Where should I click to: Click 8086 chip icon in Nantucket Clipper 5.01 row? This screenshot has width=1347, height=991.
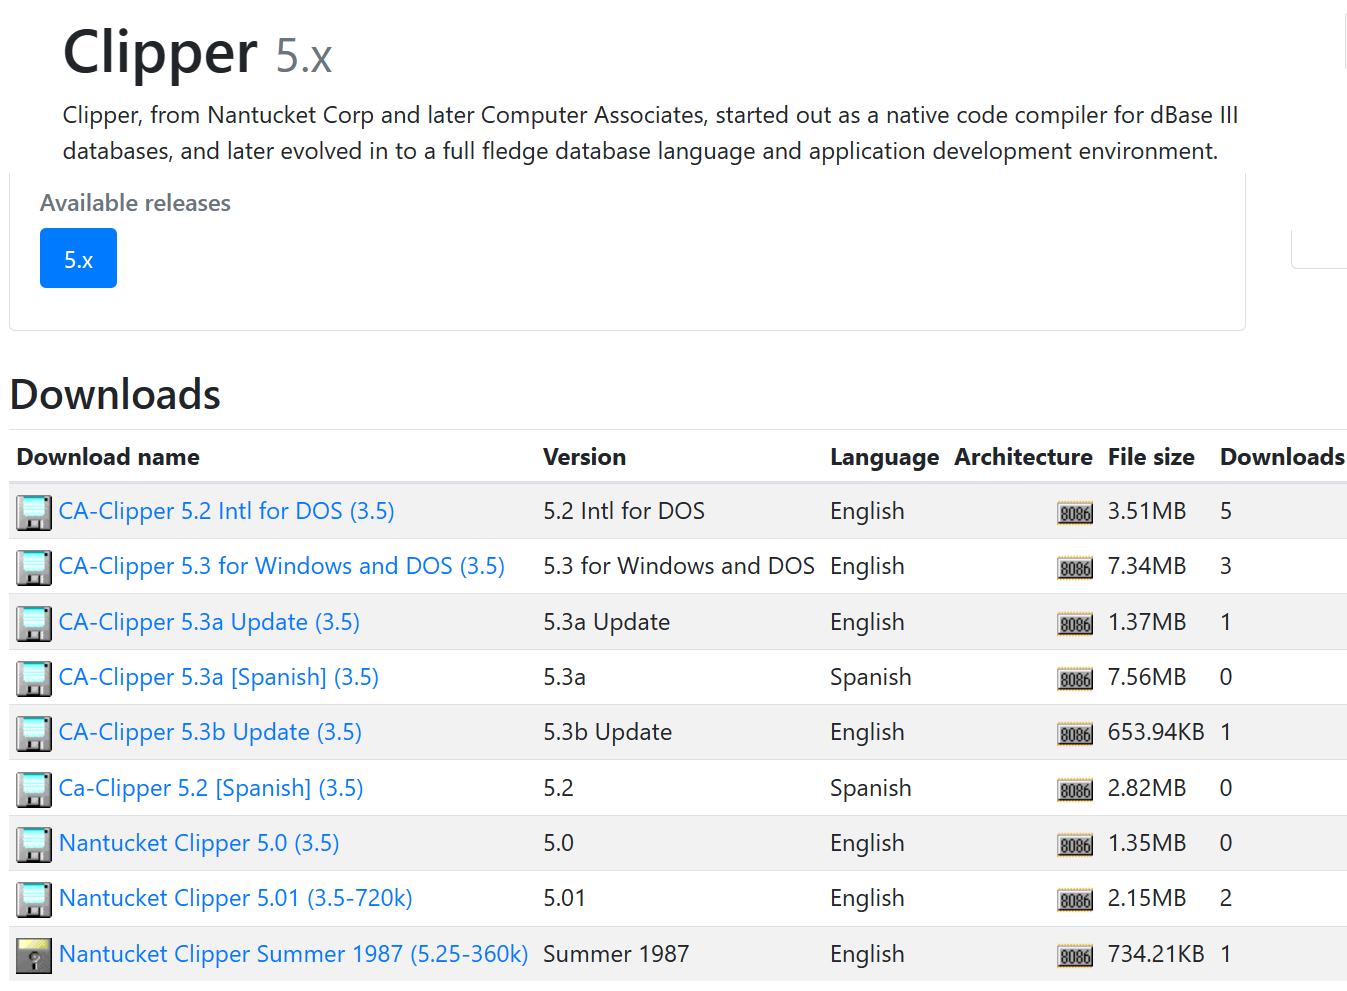[x=1075, y=900]
